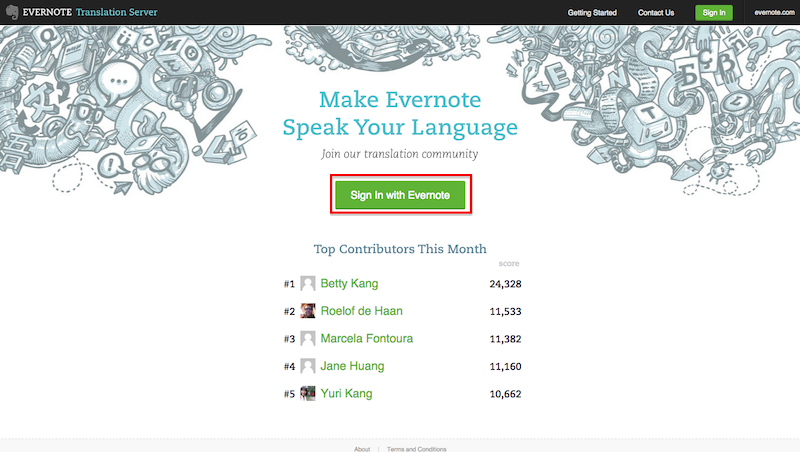
Task: Open the Contact Us menu item
Action: 656,13
